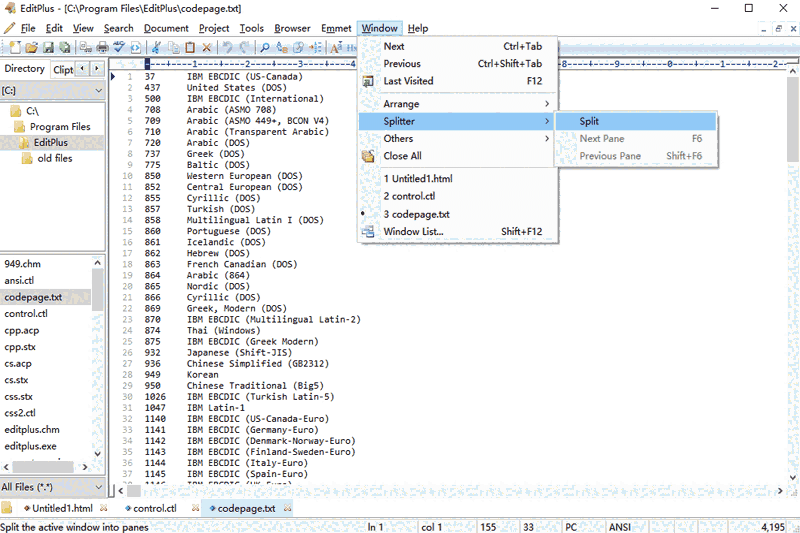
Task: Click the Window List menu icon
Action: point(368,232)
